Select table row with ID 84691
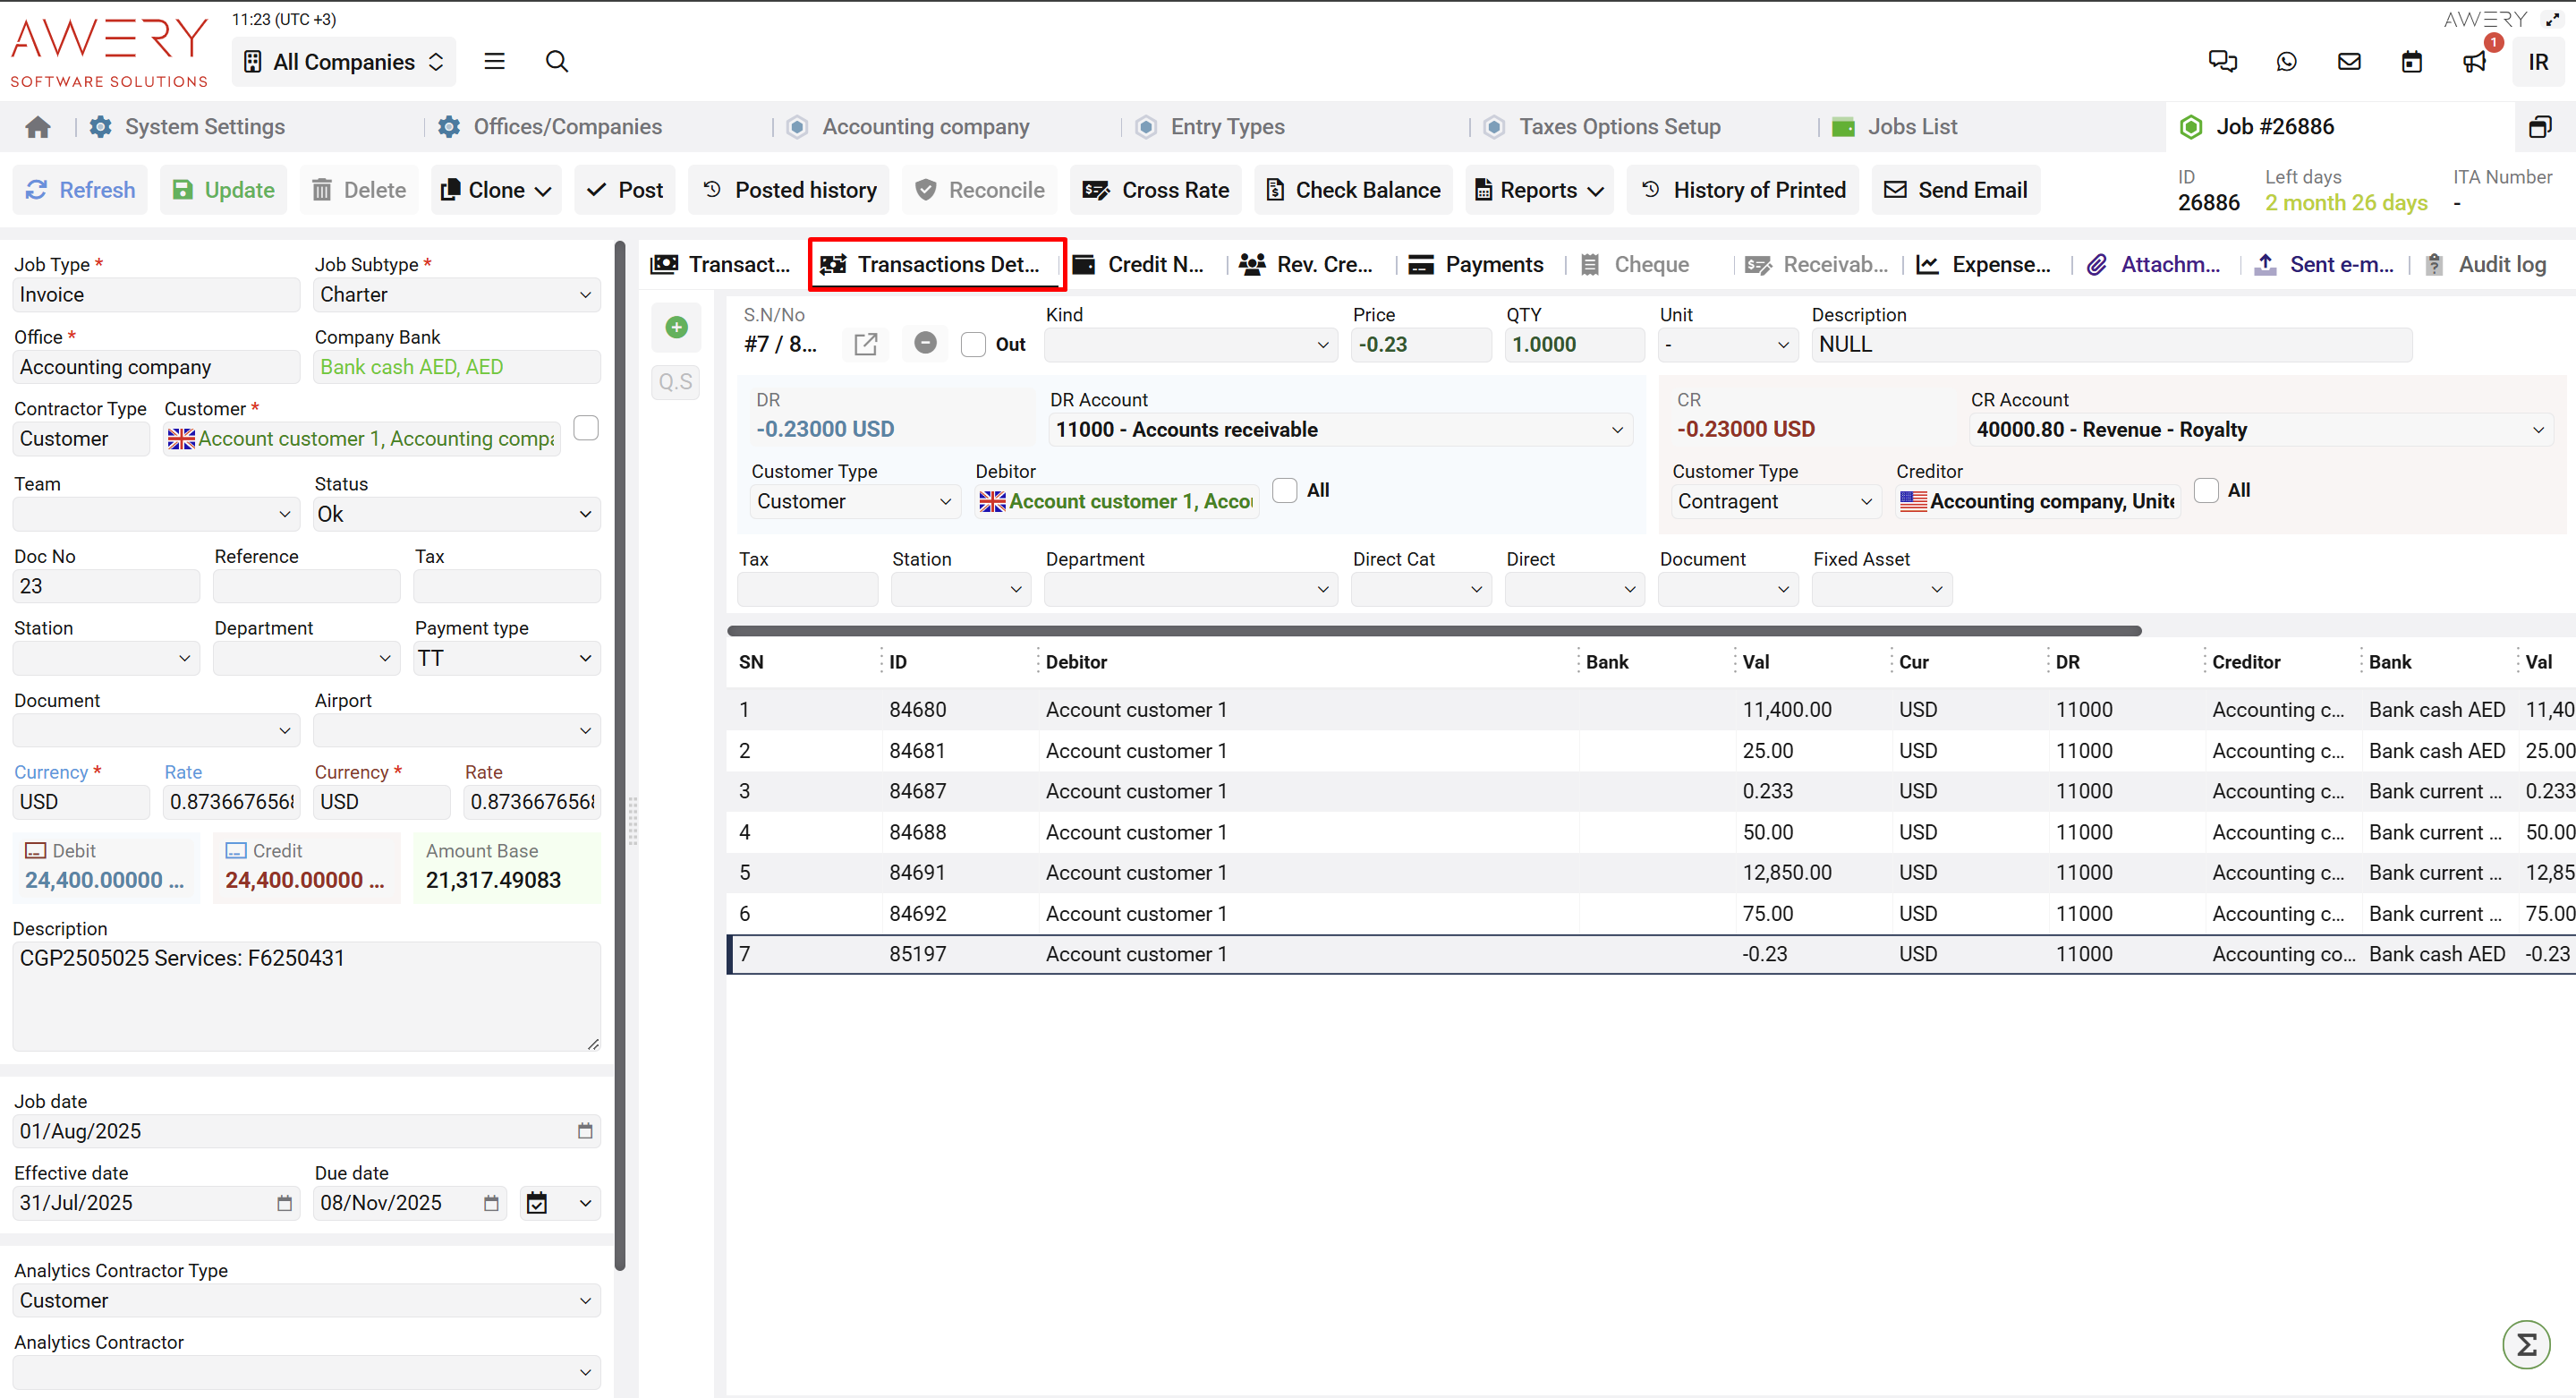 coord(1651,872)
